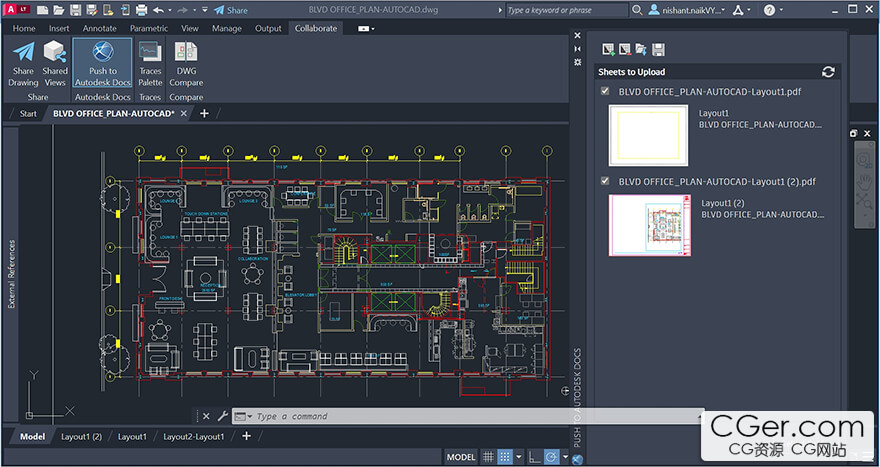880x467 pixels.
Task: Open the Undo history dropdown arrow
Action: pyautogui.click(x=170, y=10)
